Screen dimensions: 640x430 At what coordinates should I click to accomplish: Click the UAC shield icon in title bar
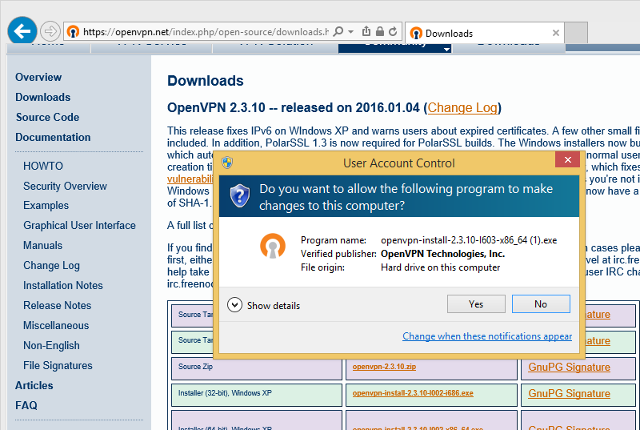click(227, 163)
